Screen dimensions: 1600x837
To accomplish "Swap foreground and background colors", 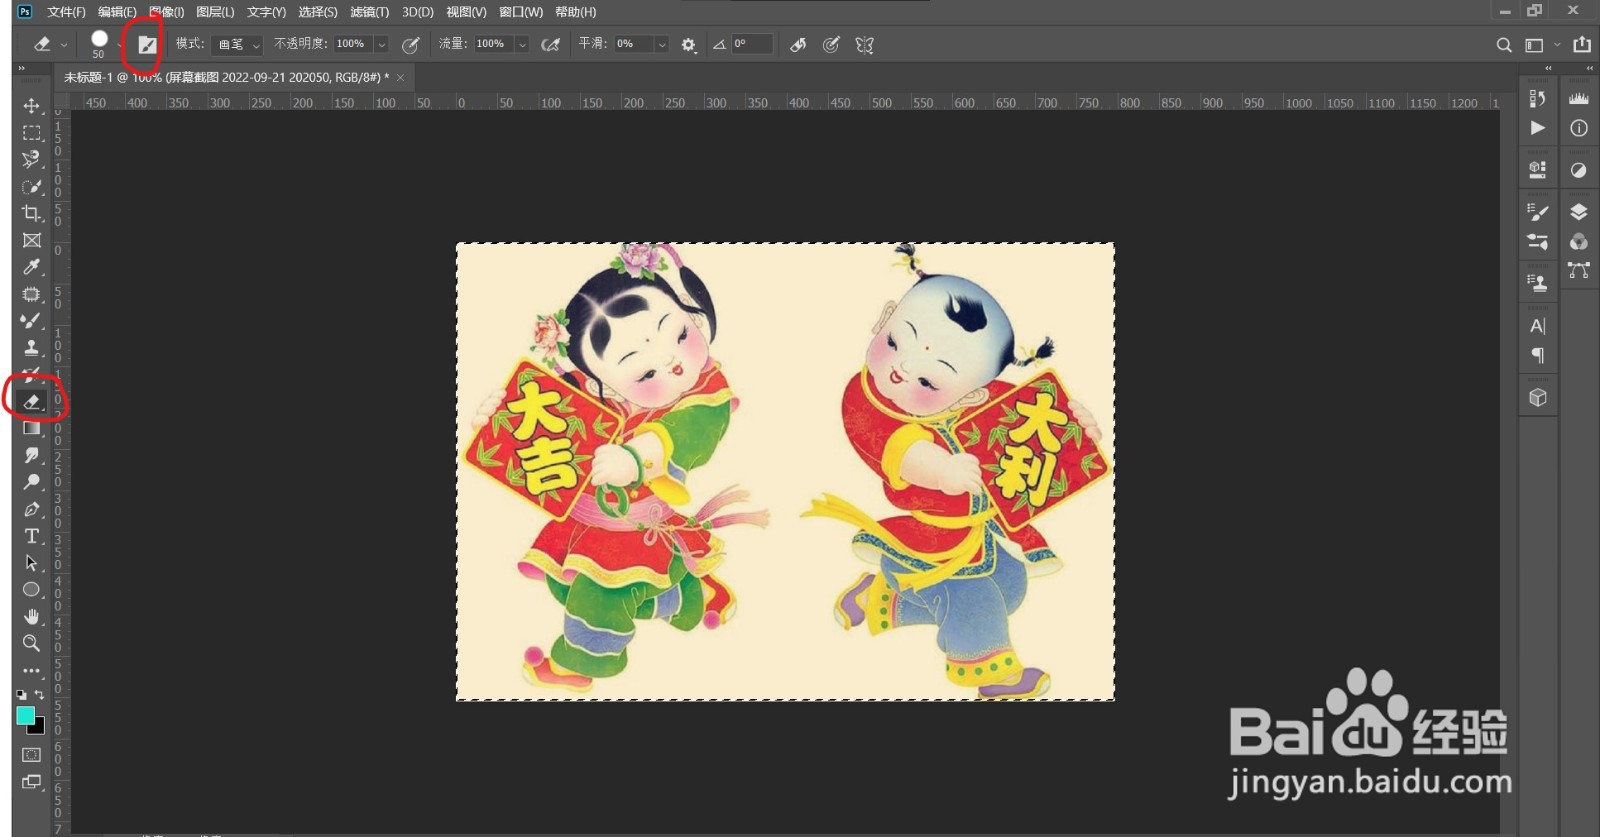I will click(x=40, y=694).
